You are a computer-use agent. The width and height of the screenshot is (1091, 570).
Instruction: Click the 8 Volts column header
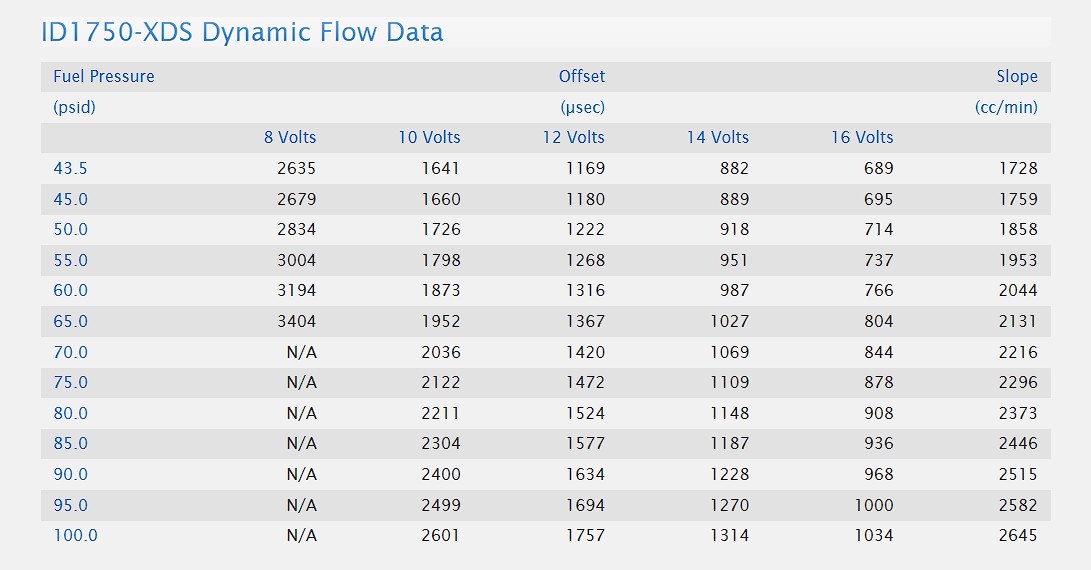click(x=290, y=137)
